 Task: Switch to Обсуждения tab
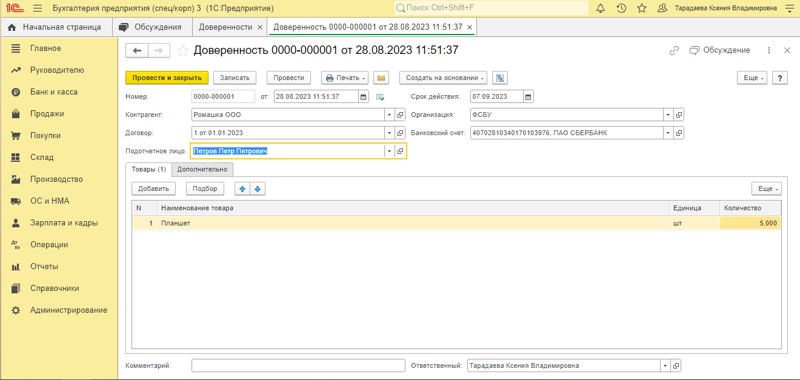151,27
